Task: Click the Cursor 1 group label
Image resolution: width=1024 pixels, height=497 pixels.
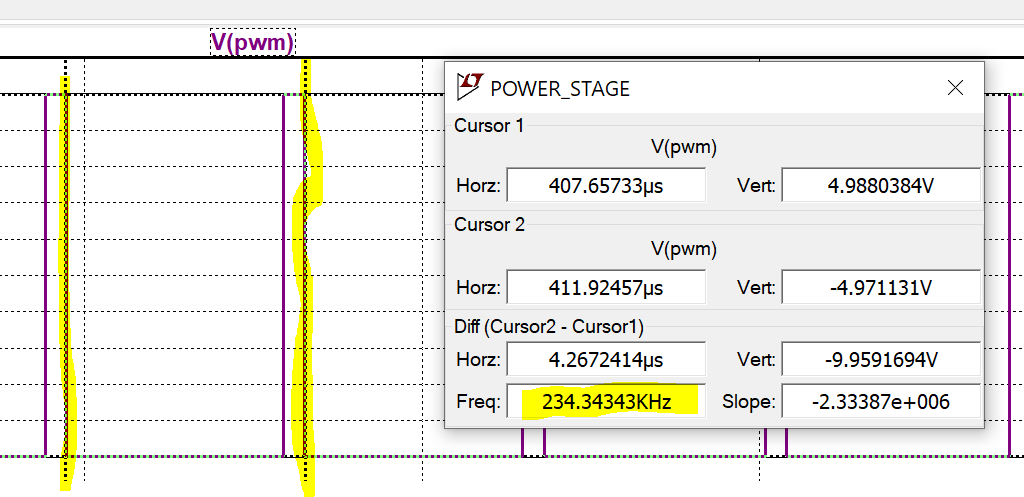Action: 489,125
